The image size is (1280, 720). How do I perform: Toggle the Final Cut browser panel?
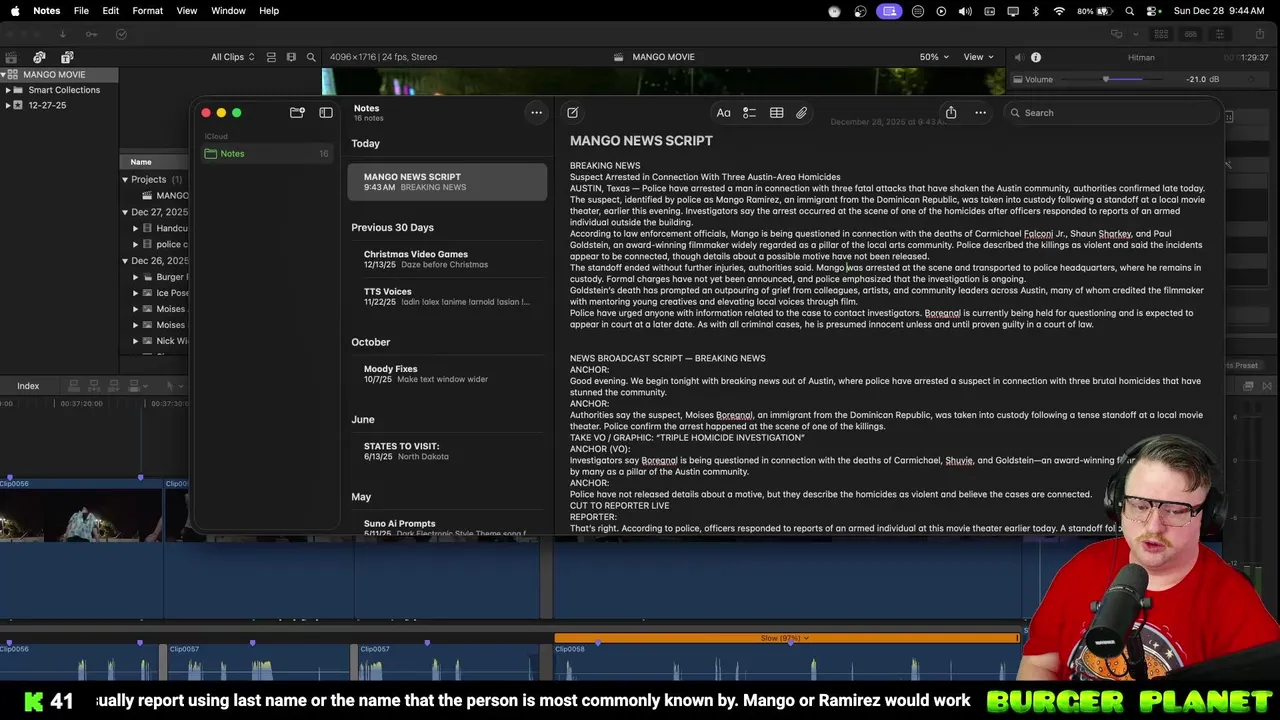tap(1161, 34)
